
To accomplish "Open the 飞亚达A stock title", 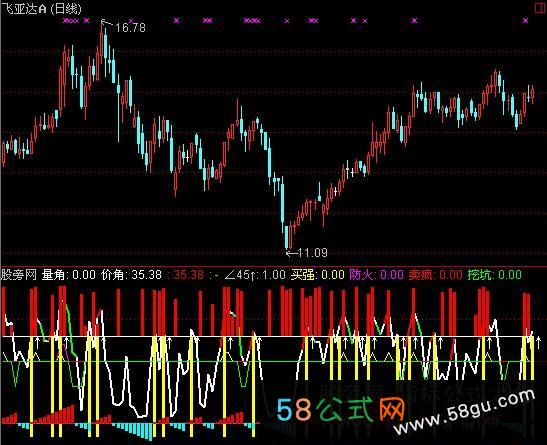I will click(x=24, y=8).
